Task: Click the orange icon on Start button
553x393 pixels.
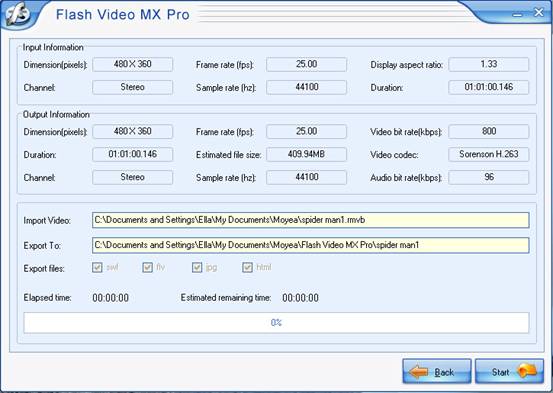Action: [x=527, y=371]
